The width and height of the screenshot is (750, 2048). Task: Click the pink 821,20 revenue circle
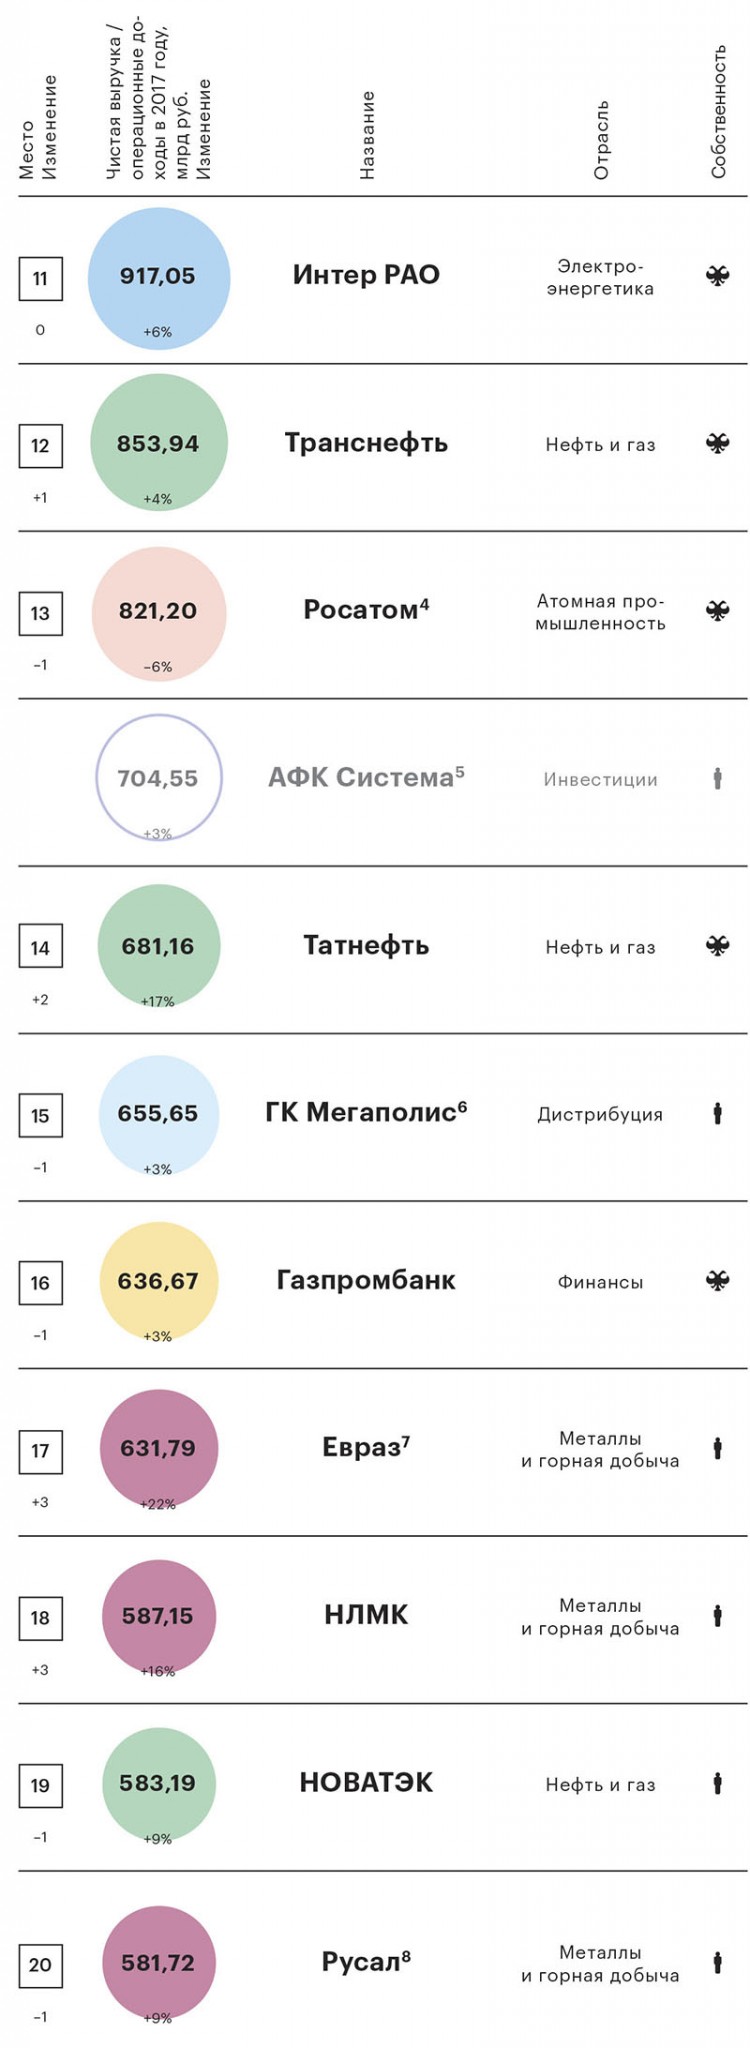(159, 612)
